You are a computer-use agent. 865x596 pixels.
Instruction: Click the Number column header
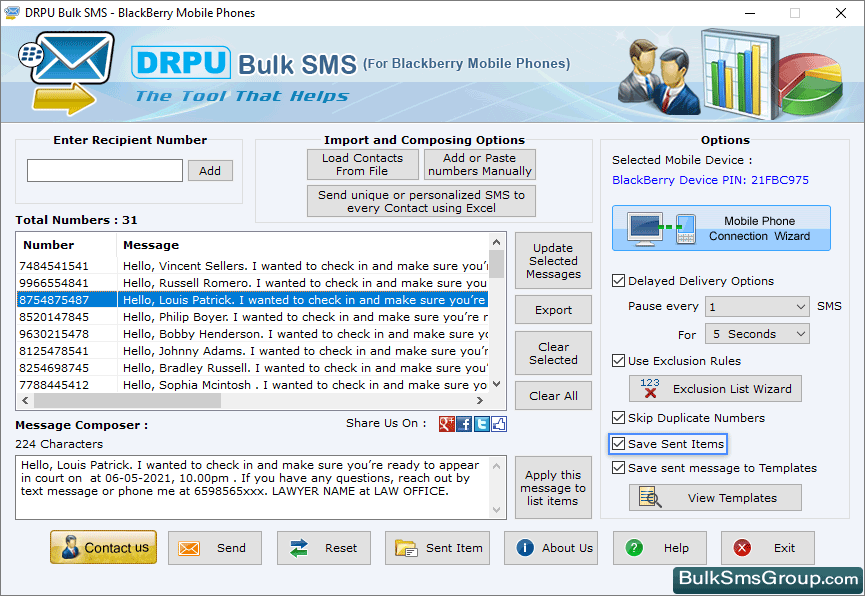click(x=67, y=245)
